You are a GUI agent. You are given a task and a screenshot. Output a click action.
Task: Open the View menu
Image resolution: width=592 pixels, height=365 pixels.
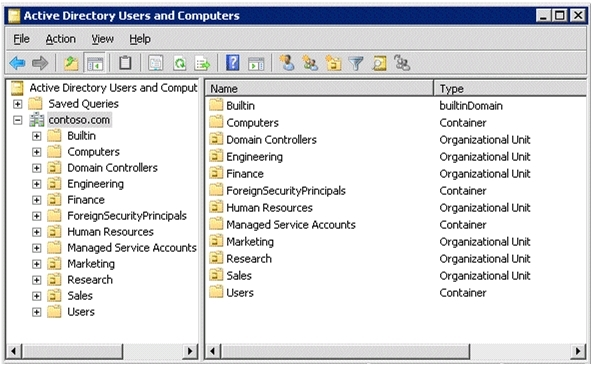pyautogui.click(x=102, y=39)
